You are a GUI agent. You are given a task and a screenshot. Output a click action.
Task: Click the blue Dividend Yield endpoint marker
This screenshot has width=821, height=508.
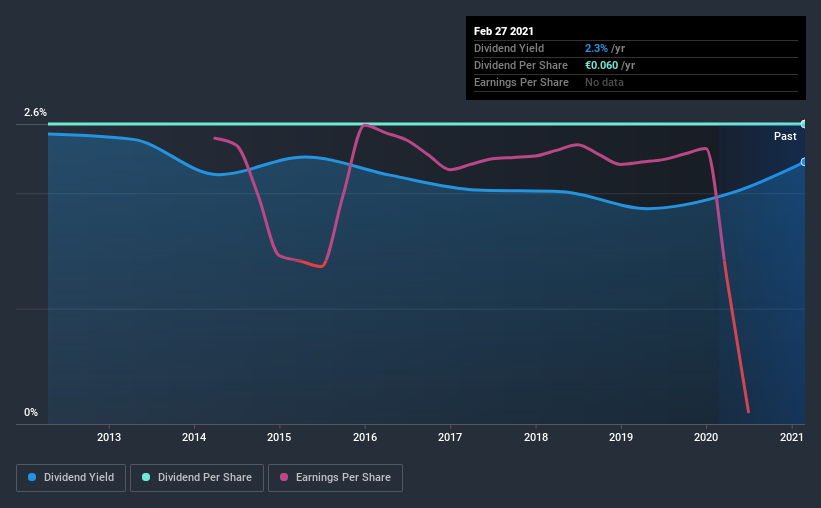pyautogui.click(x=803, y=162)
